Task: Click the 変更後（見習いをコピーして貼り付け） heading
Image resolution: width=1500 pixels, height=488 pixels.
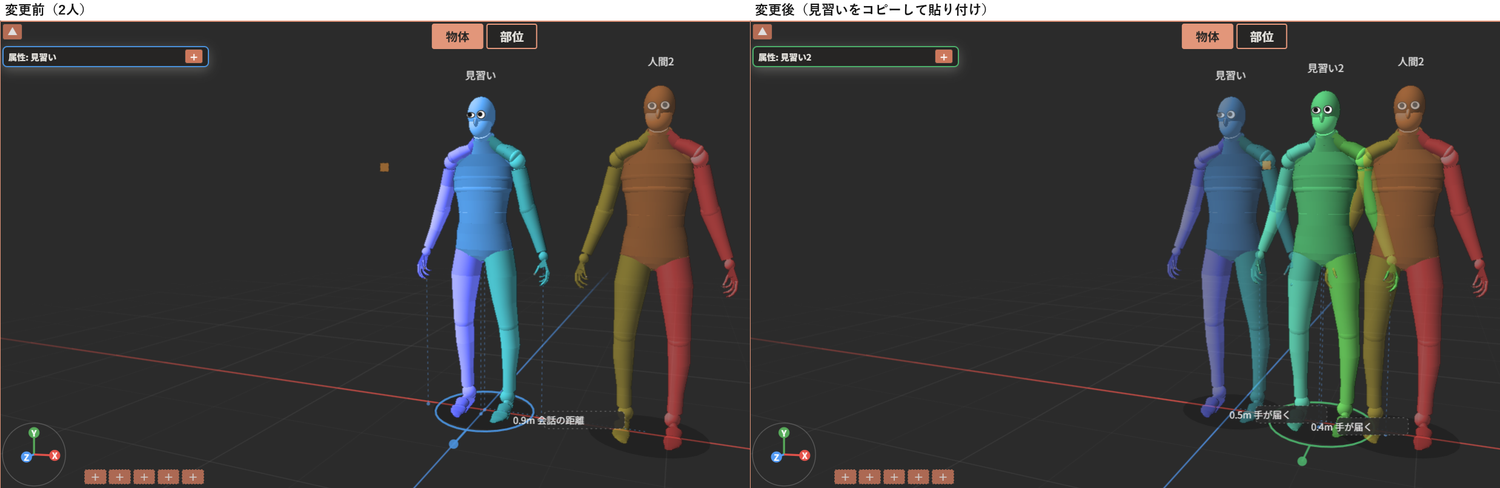Action: click(871, 9)
